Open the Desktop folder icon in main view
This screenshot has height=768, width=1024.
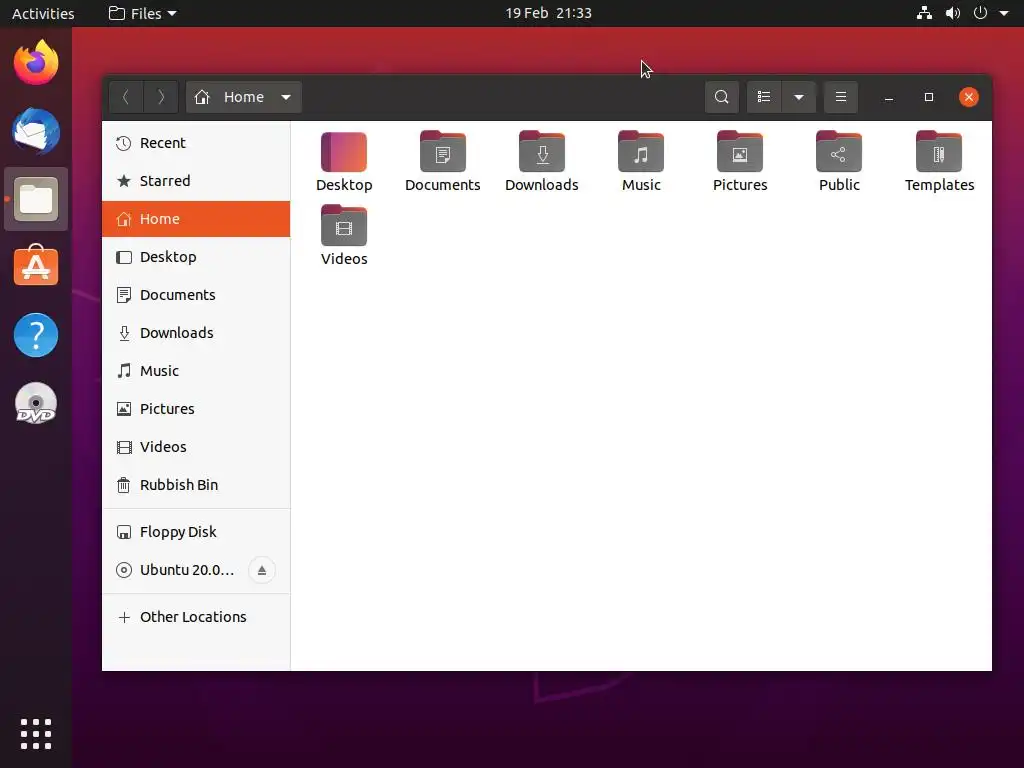[x=344, y=152]
